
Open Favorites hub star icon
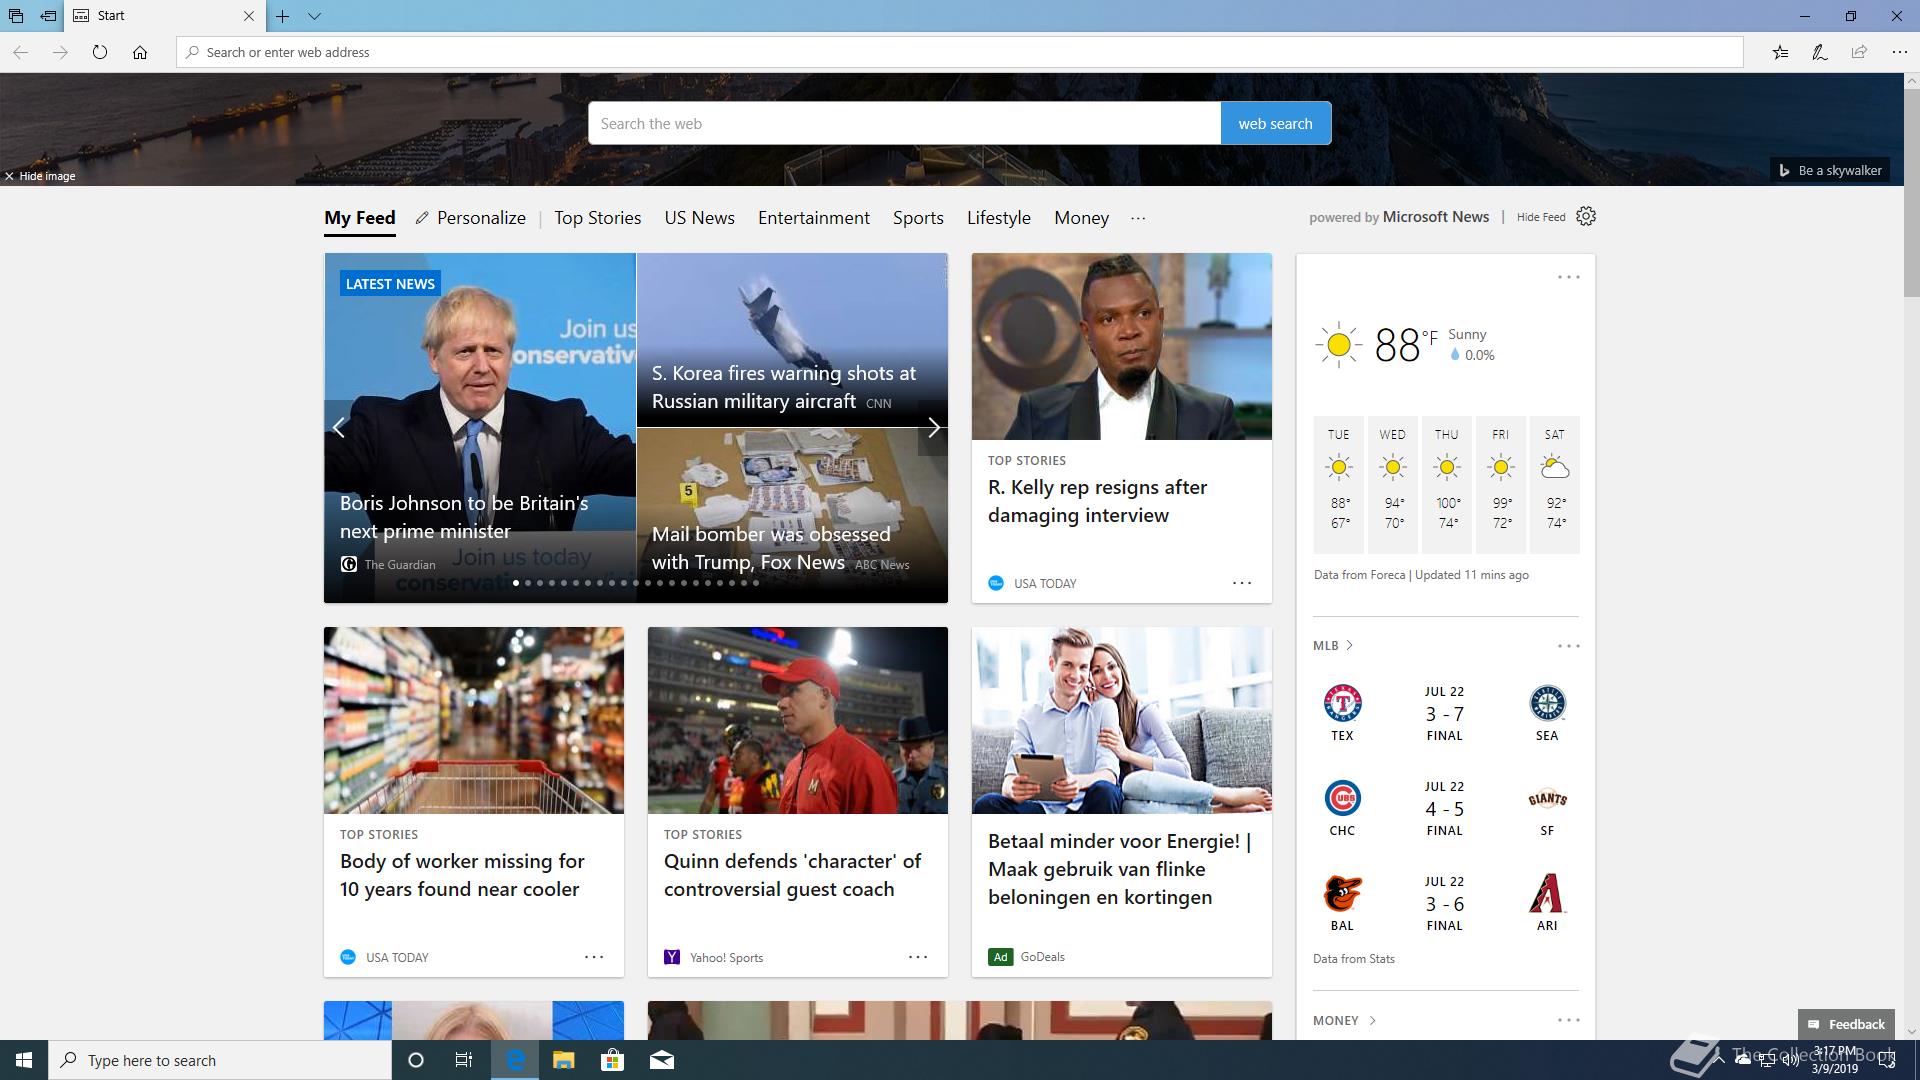point(1780,52)
